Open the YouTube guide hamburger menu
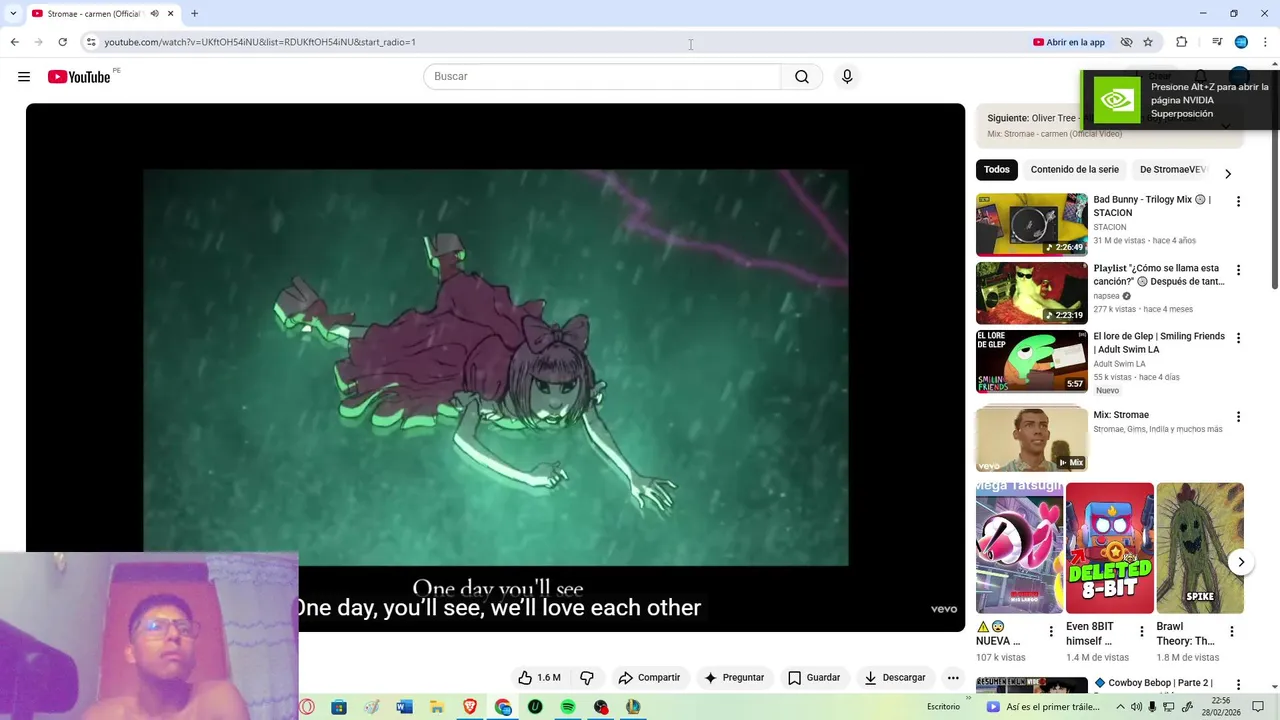 click(x=24, y=77)
